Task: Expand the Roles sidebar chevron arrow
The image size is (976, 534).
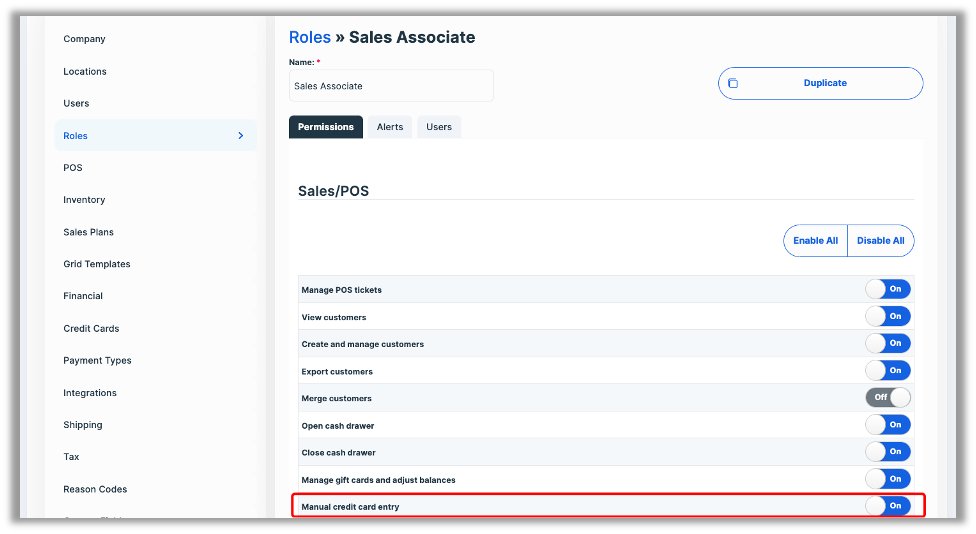Action: [x=241, y=136]
